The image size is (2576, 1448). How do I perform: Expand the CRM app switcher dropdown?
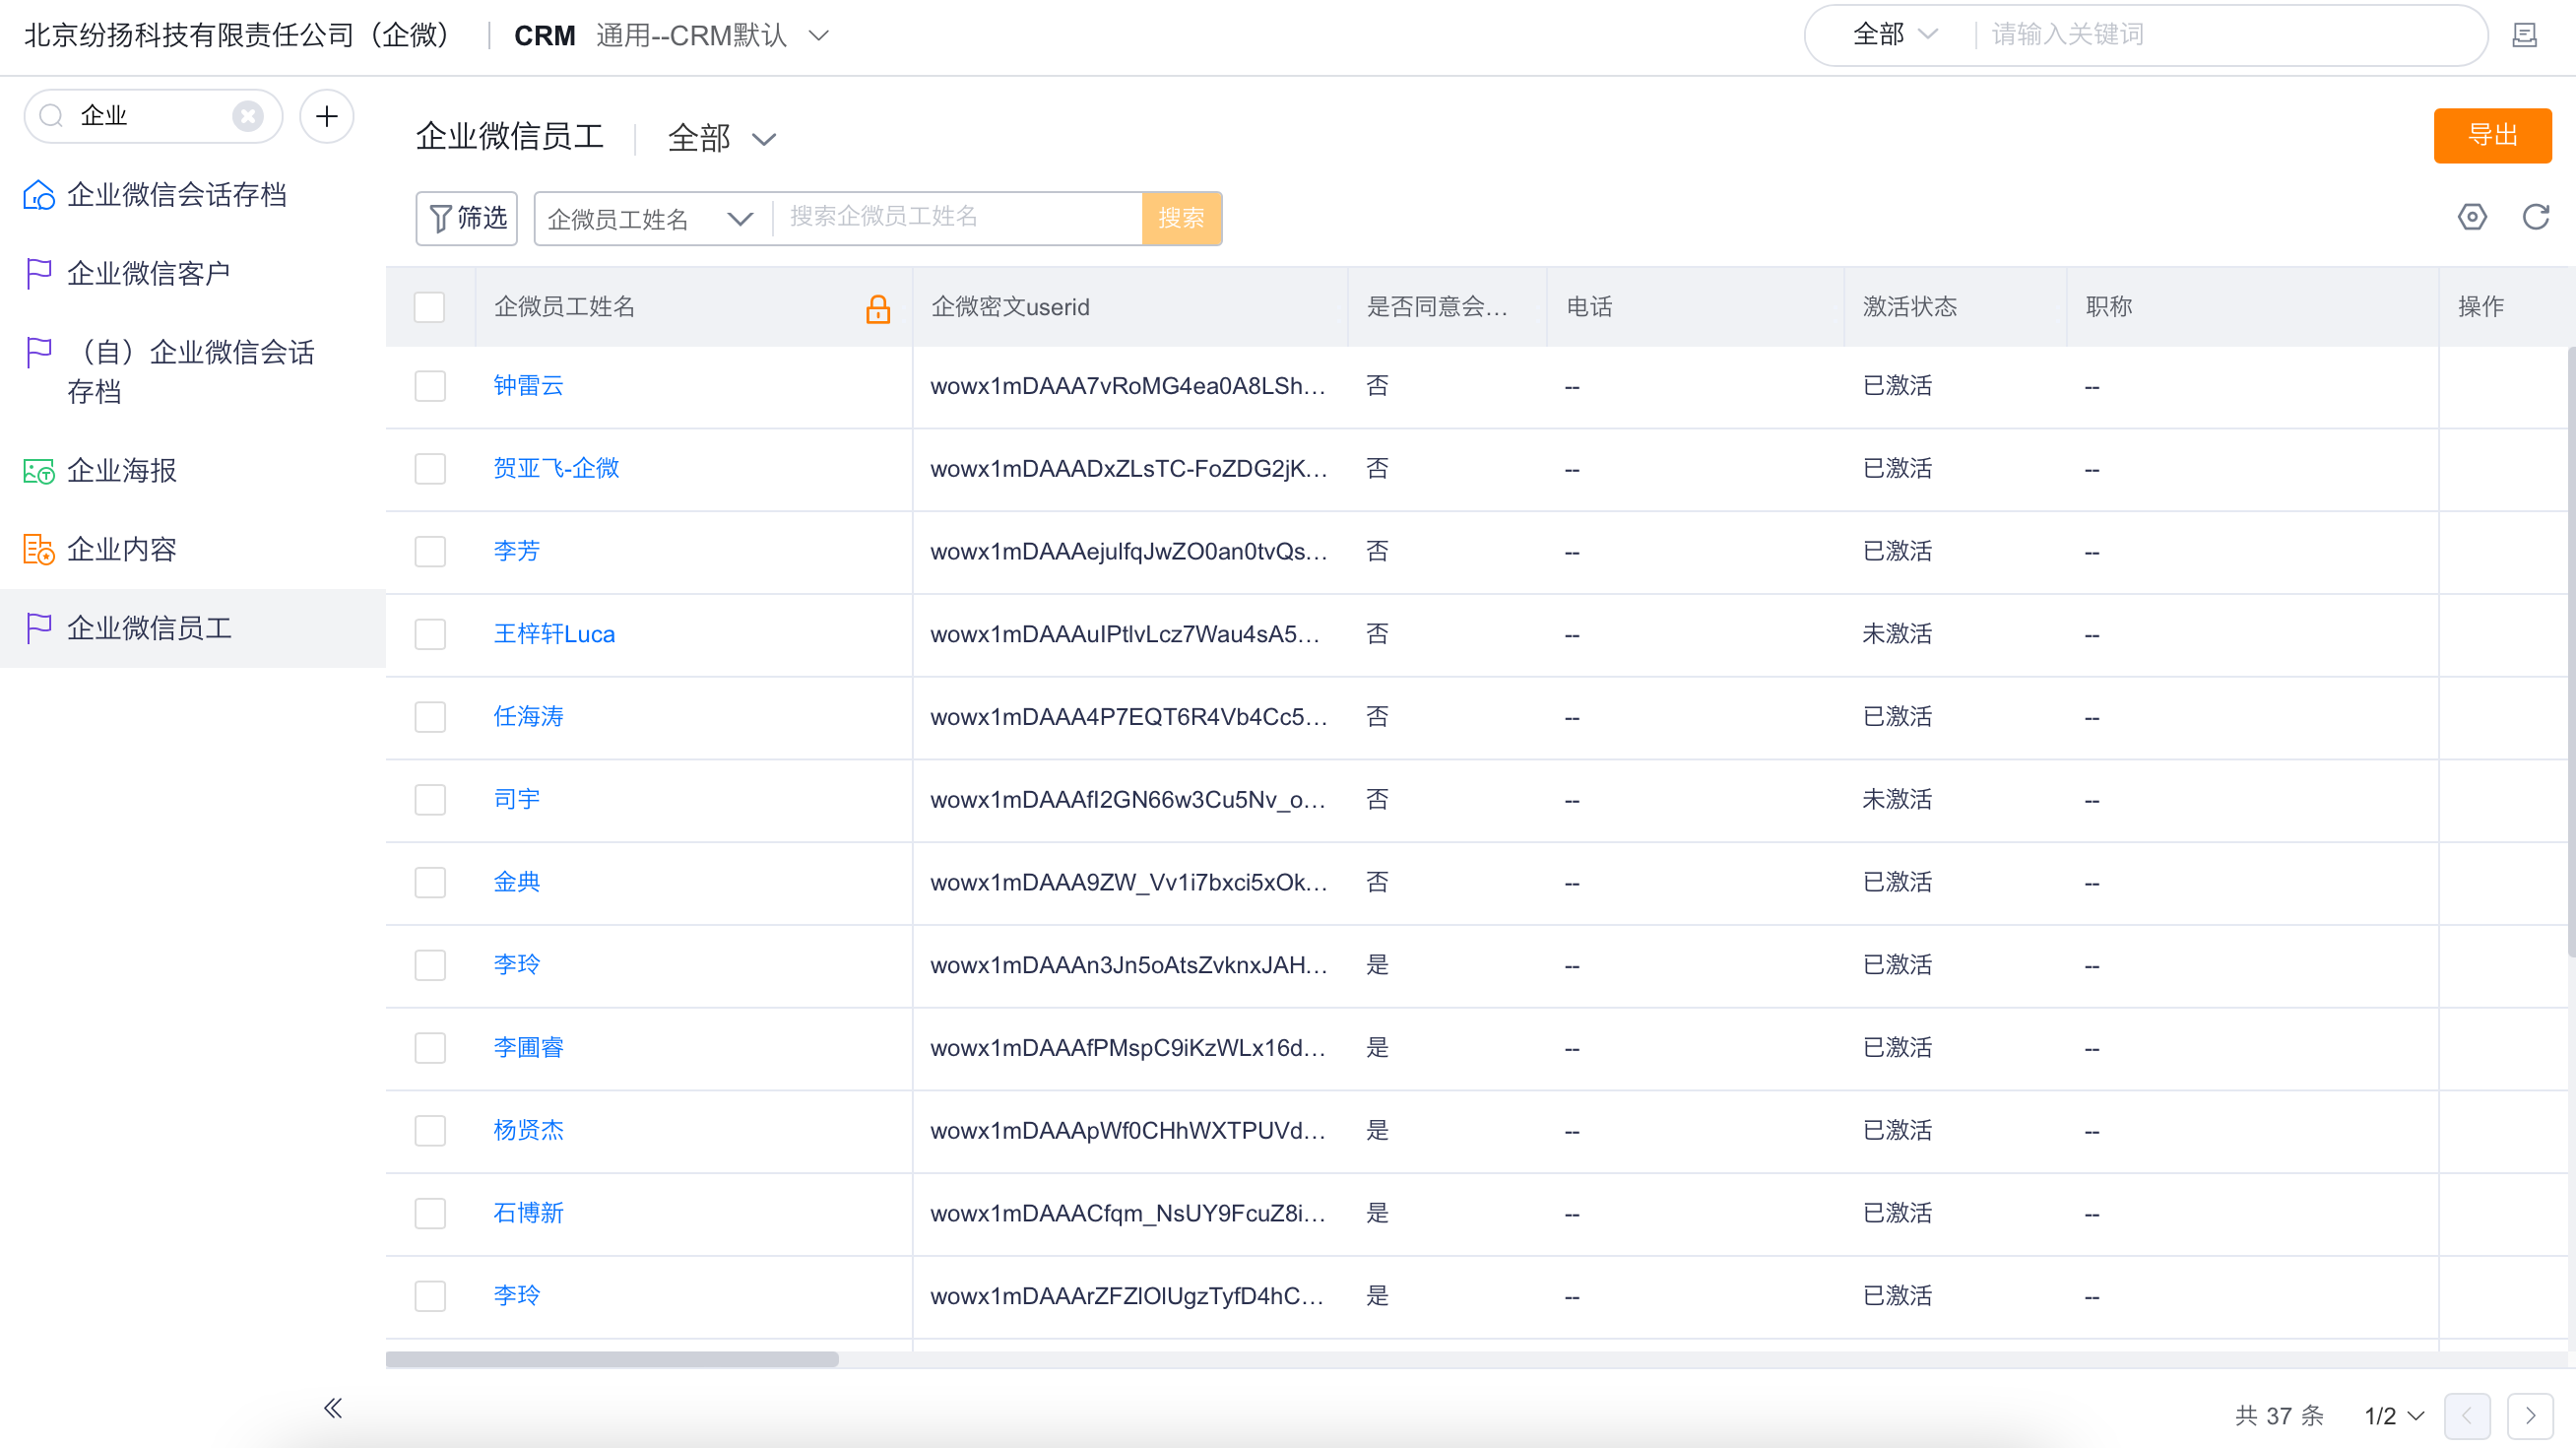pos(819,36)
